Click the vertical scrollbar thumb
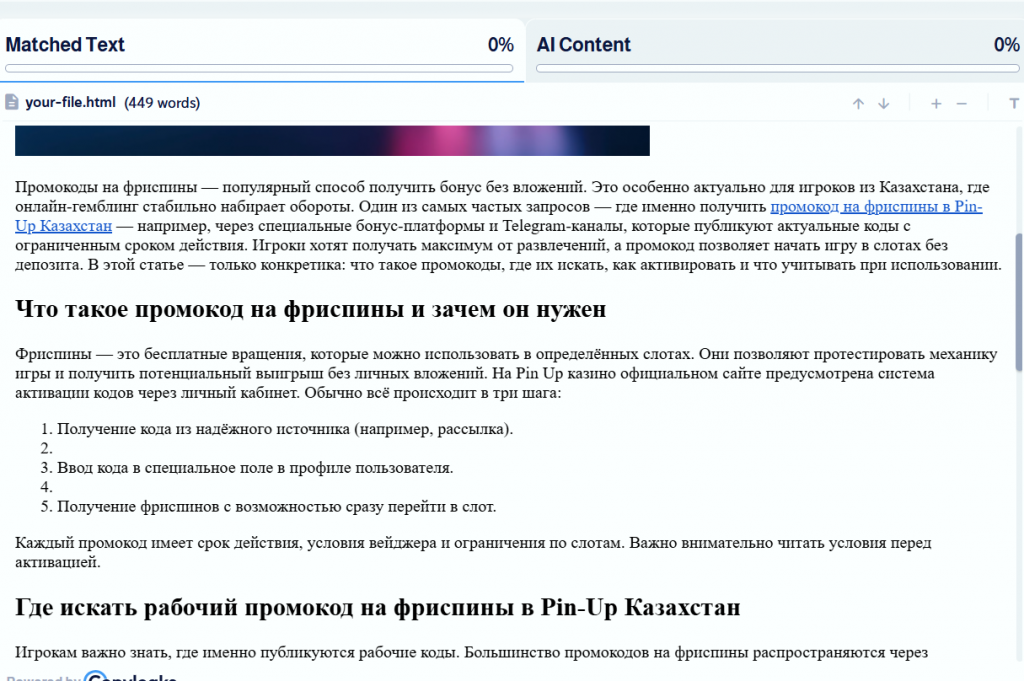The height and width of the screenshot is (681, 1024). [1019, 300]
